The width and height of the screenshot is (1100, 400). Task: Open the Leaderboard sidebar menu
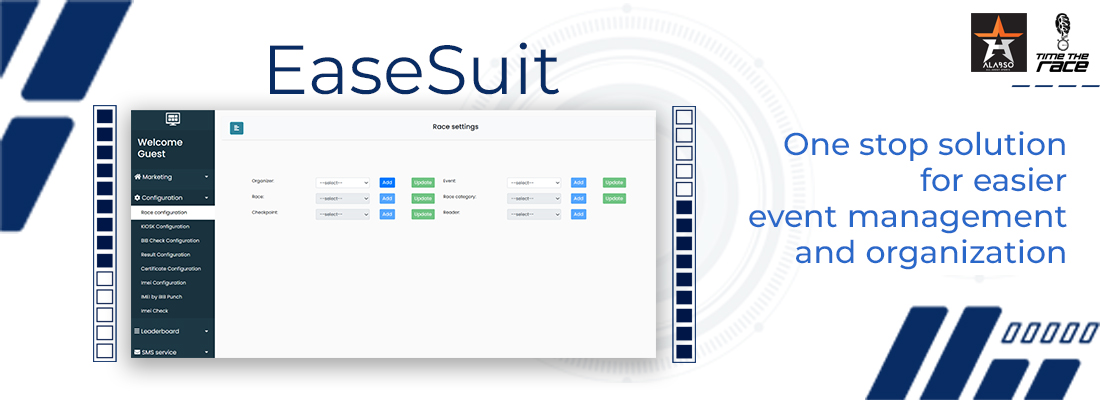click(x=173, y=331)
